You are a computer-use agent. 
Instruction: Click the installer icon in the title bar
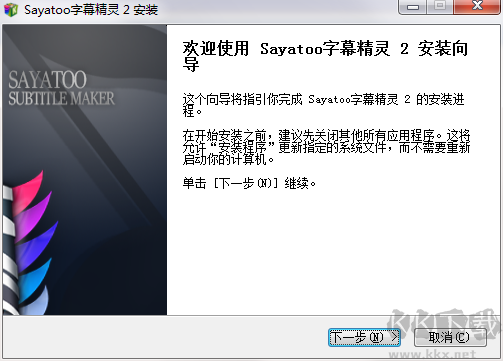[x=11, y=9]
